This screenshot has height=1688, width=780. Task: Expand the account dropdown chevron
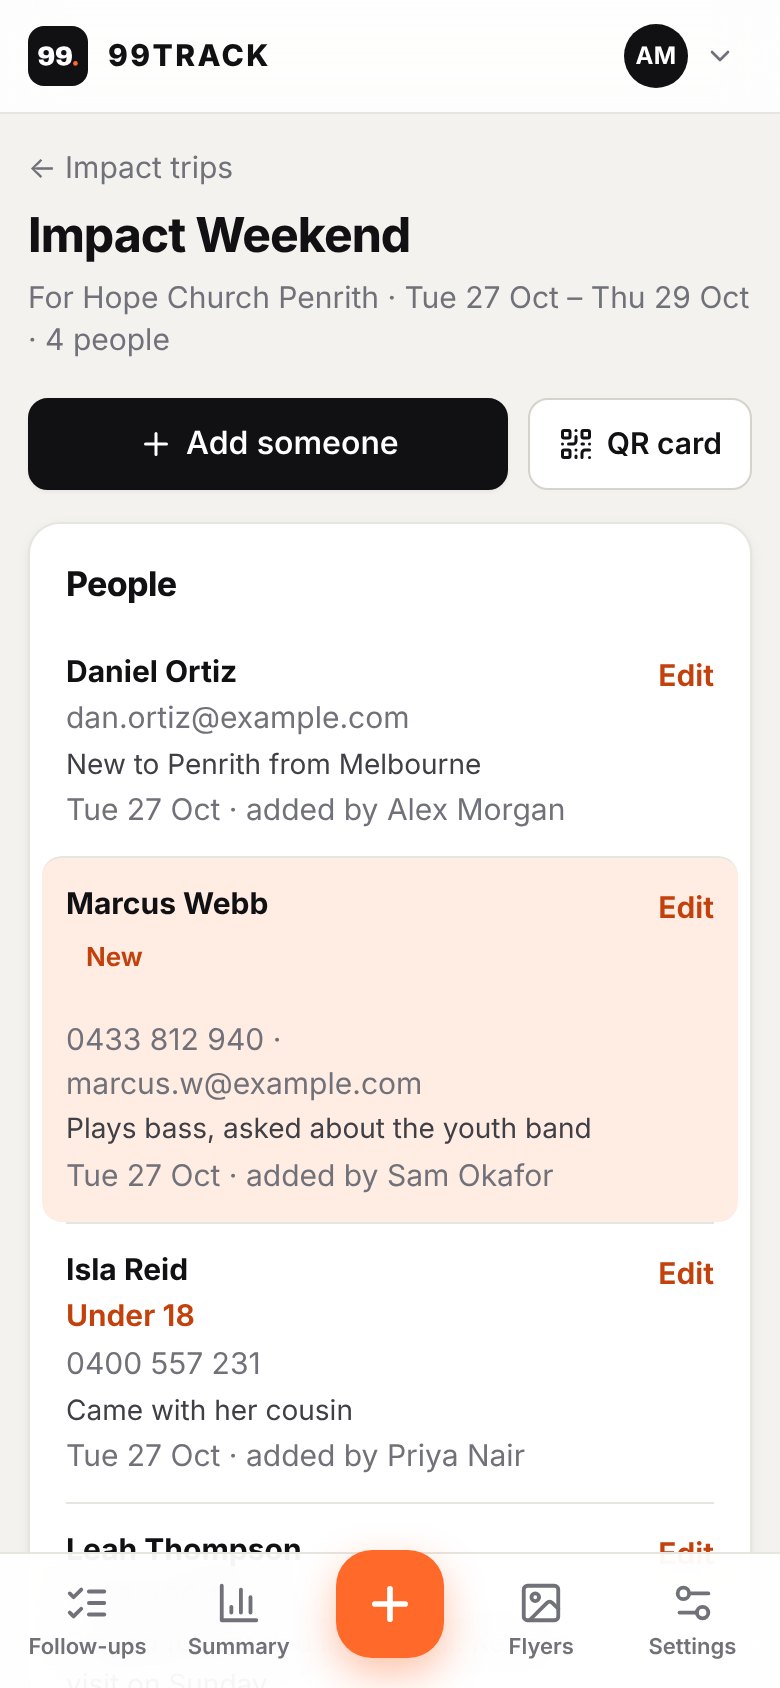720,56
